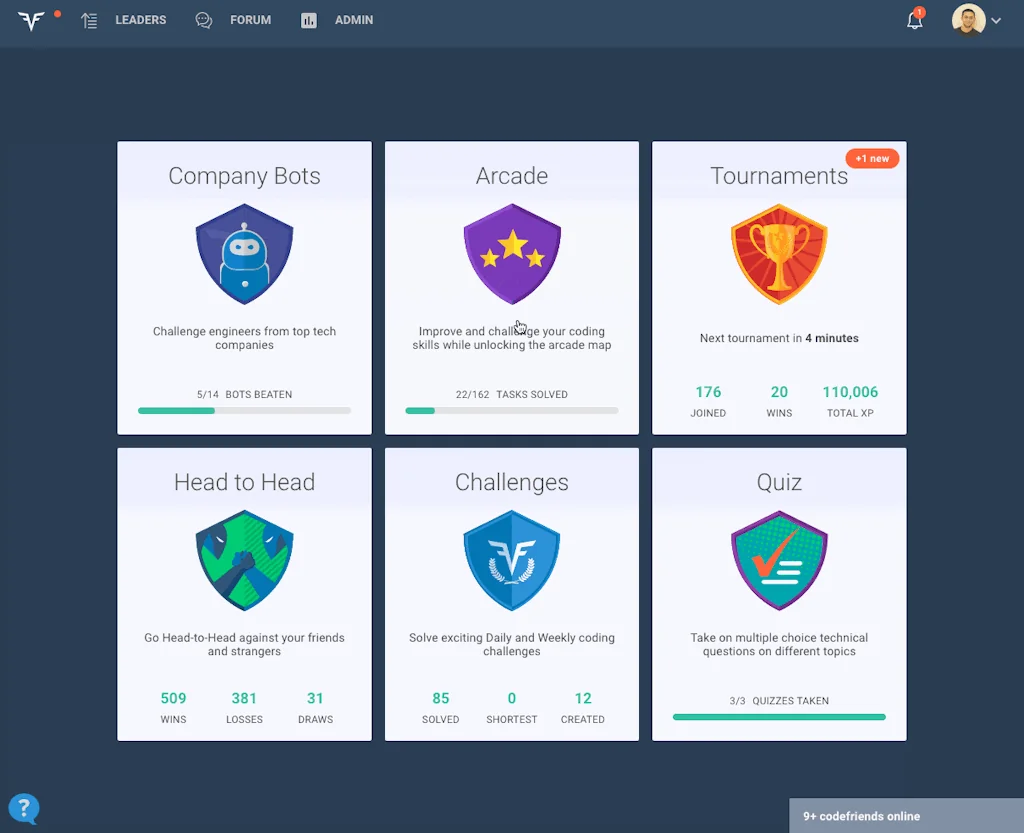Screen dimensions: 1024x833
Task: Open the Arcade card title
Action: click(x=512, y=176)
